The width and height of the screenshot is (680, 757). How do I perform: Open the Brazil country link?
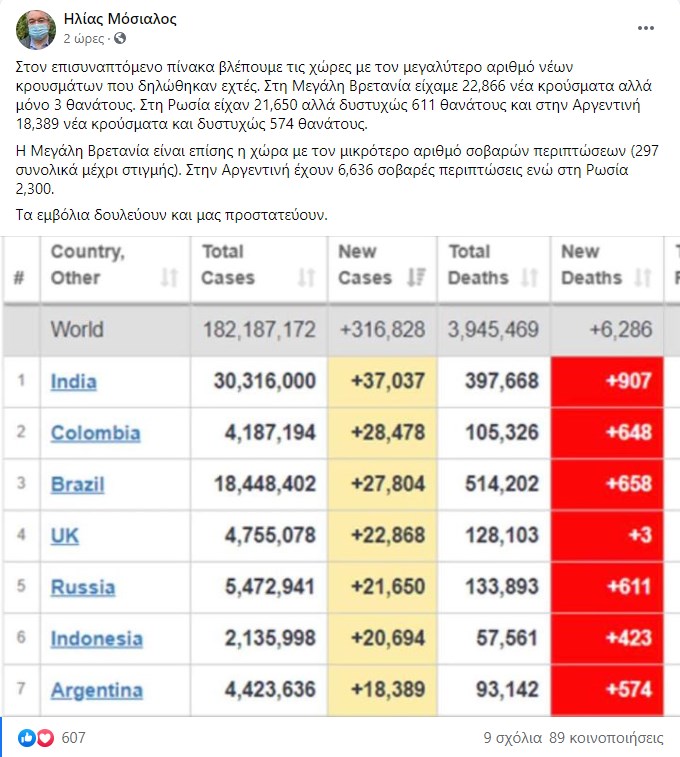click(78, 485)
